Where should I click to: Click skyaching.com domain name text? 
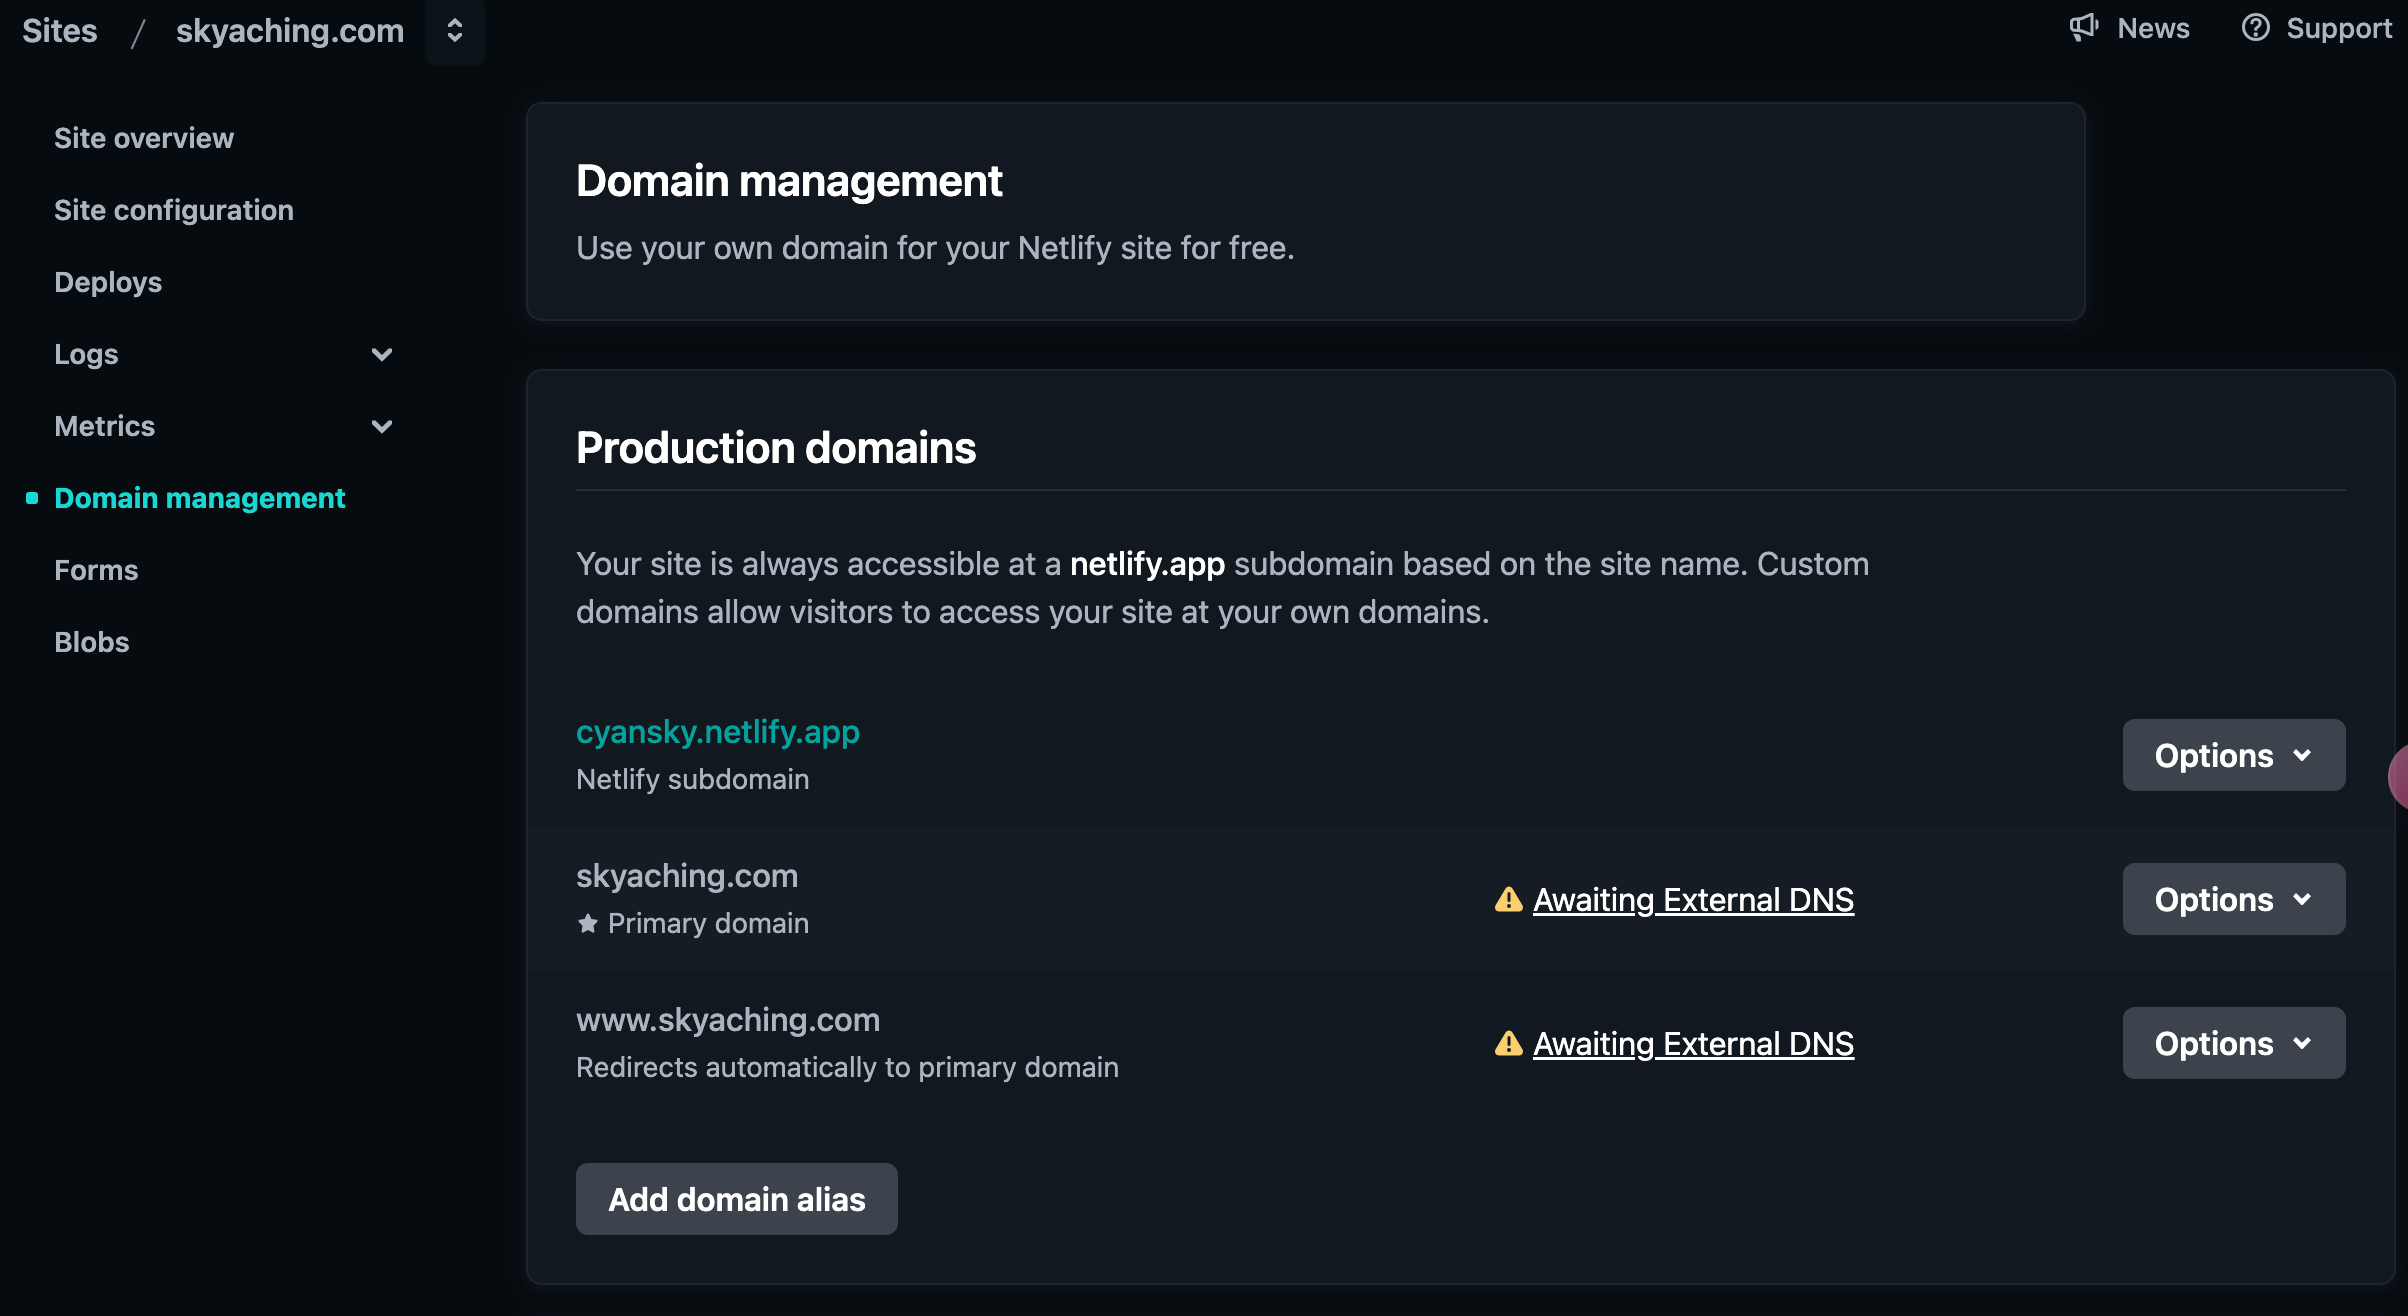pyautogui.click(x=687, y=876)
